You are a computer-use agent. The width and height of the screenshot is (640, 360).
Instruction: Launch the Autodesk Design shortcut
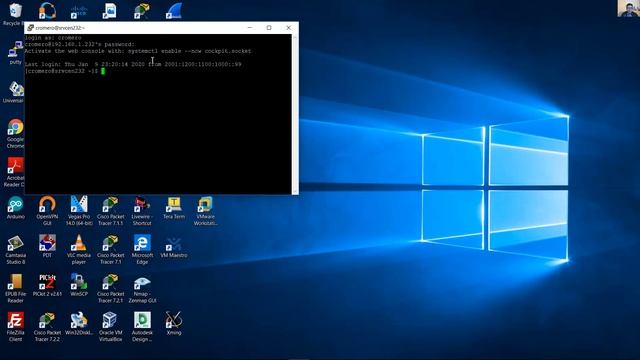coord(142,327)
